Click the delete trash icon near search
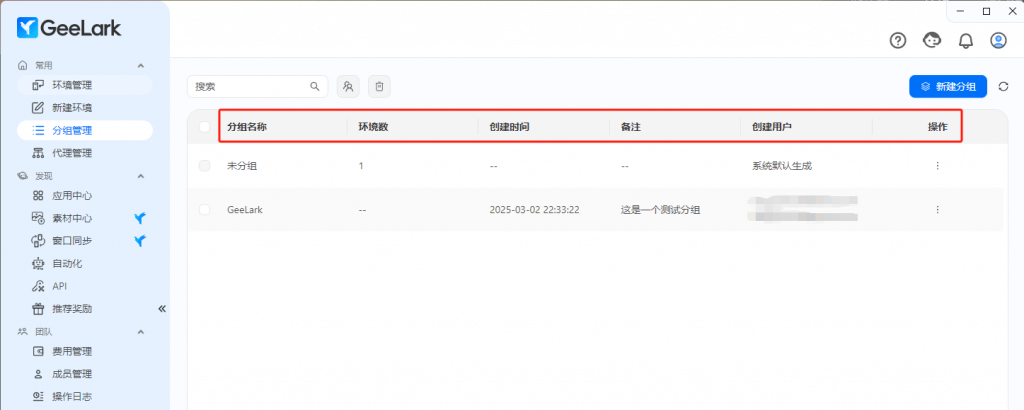The image size is (1024, 410). (x=379, y=87)
